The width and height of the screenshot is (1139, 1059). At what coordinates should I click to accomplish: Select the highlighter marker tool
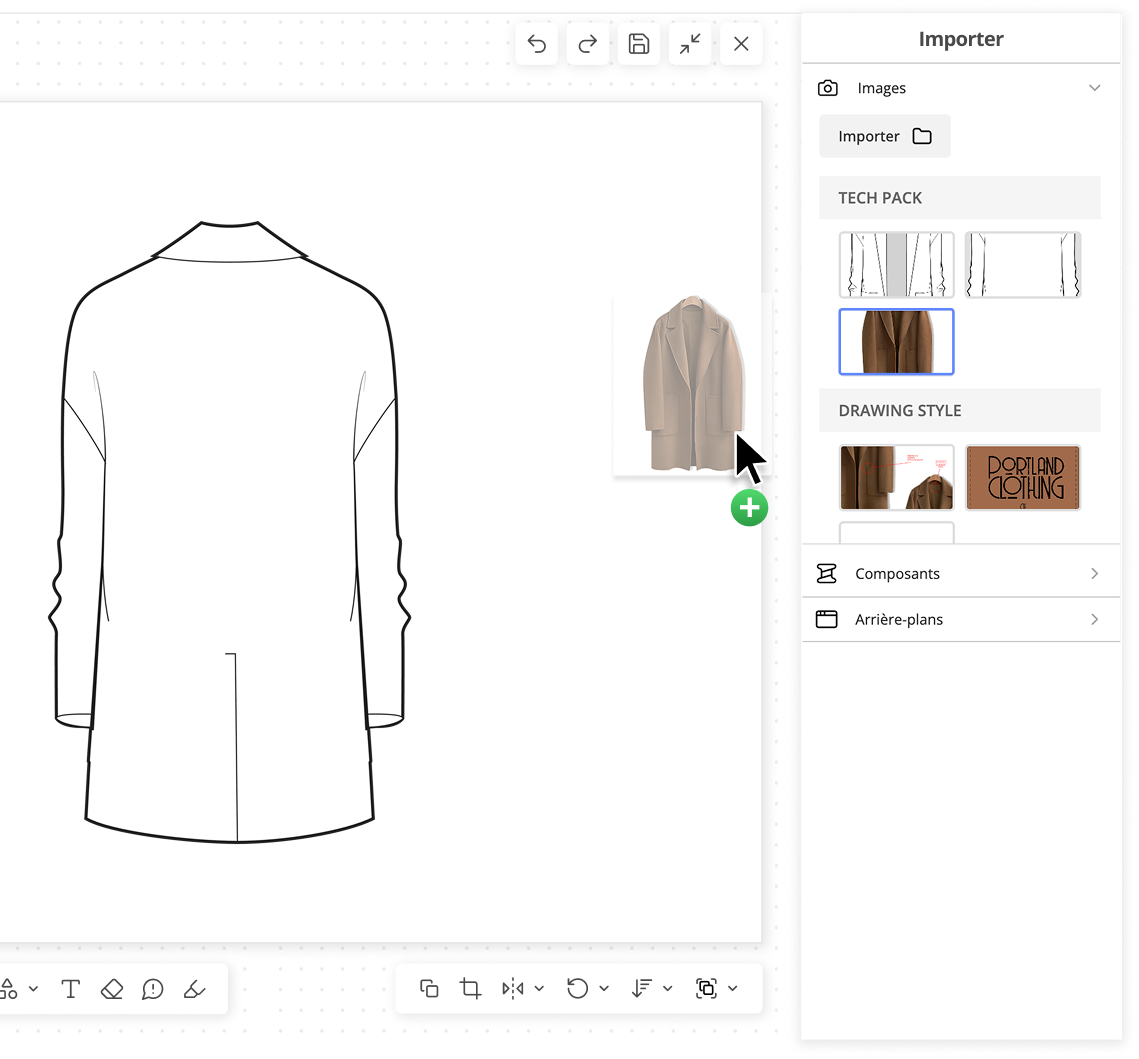click(194, 989)
